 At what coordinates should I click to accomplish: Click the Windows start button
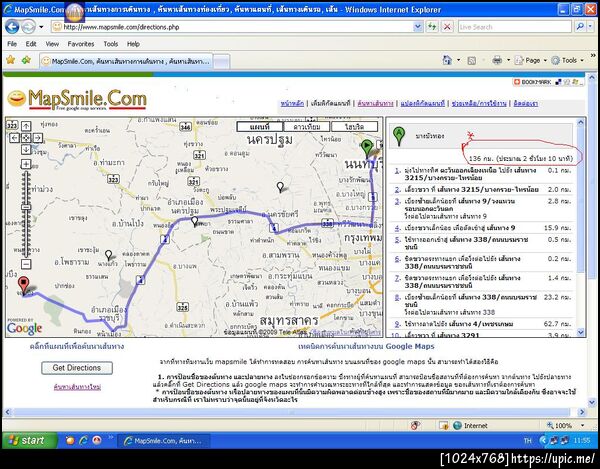(30, 440)
